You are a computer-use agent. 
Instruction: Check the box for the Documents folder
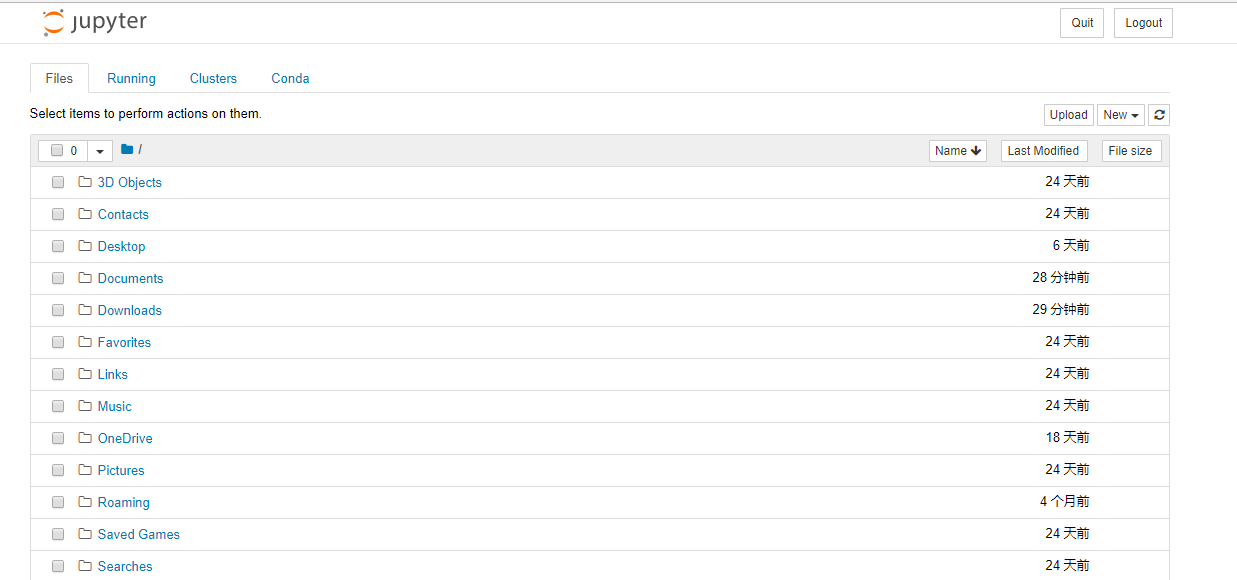pos(58,278)
